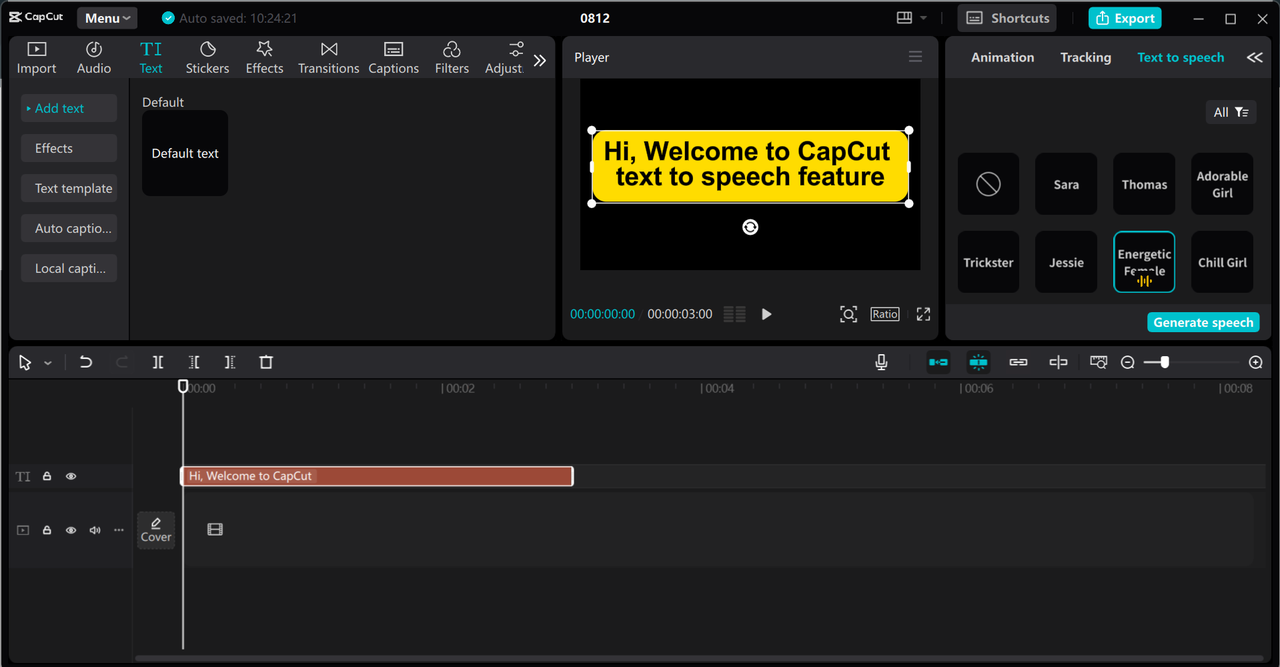Open the CapCut Menu dropdown
Screen dimensions: 1280x667
(107, 18)
